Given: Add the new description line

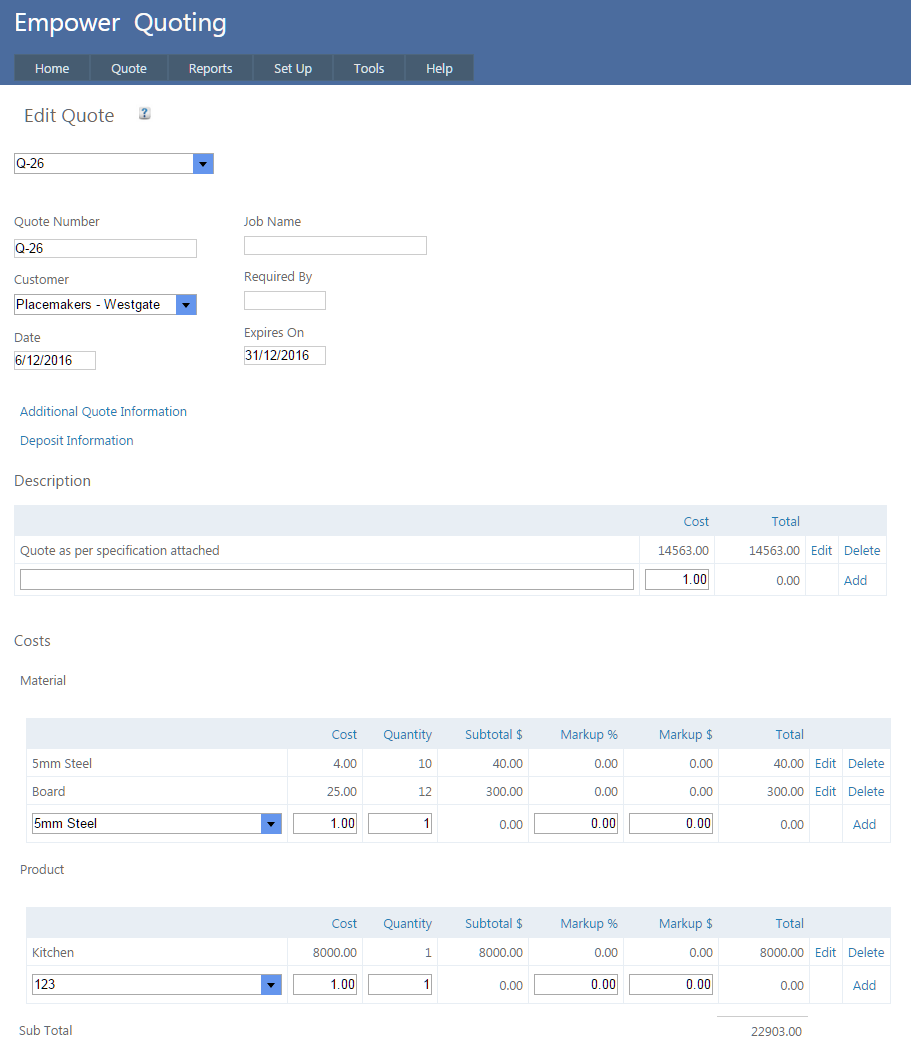Looking at the screenshot, I should click(855, 580).
